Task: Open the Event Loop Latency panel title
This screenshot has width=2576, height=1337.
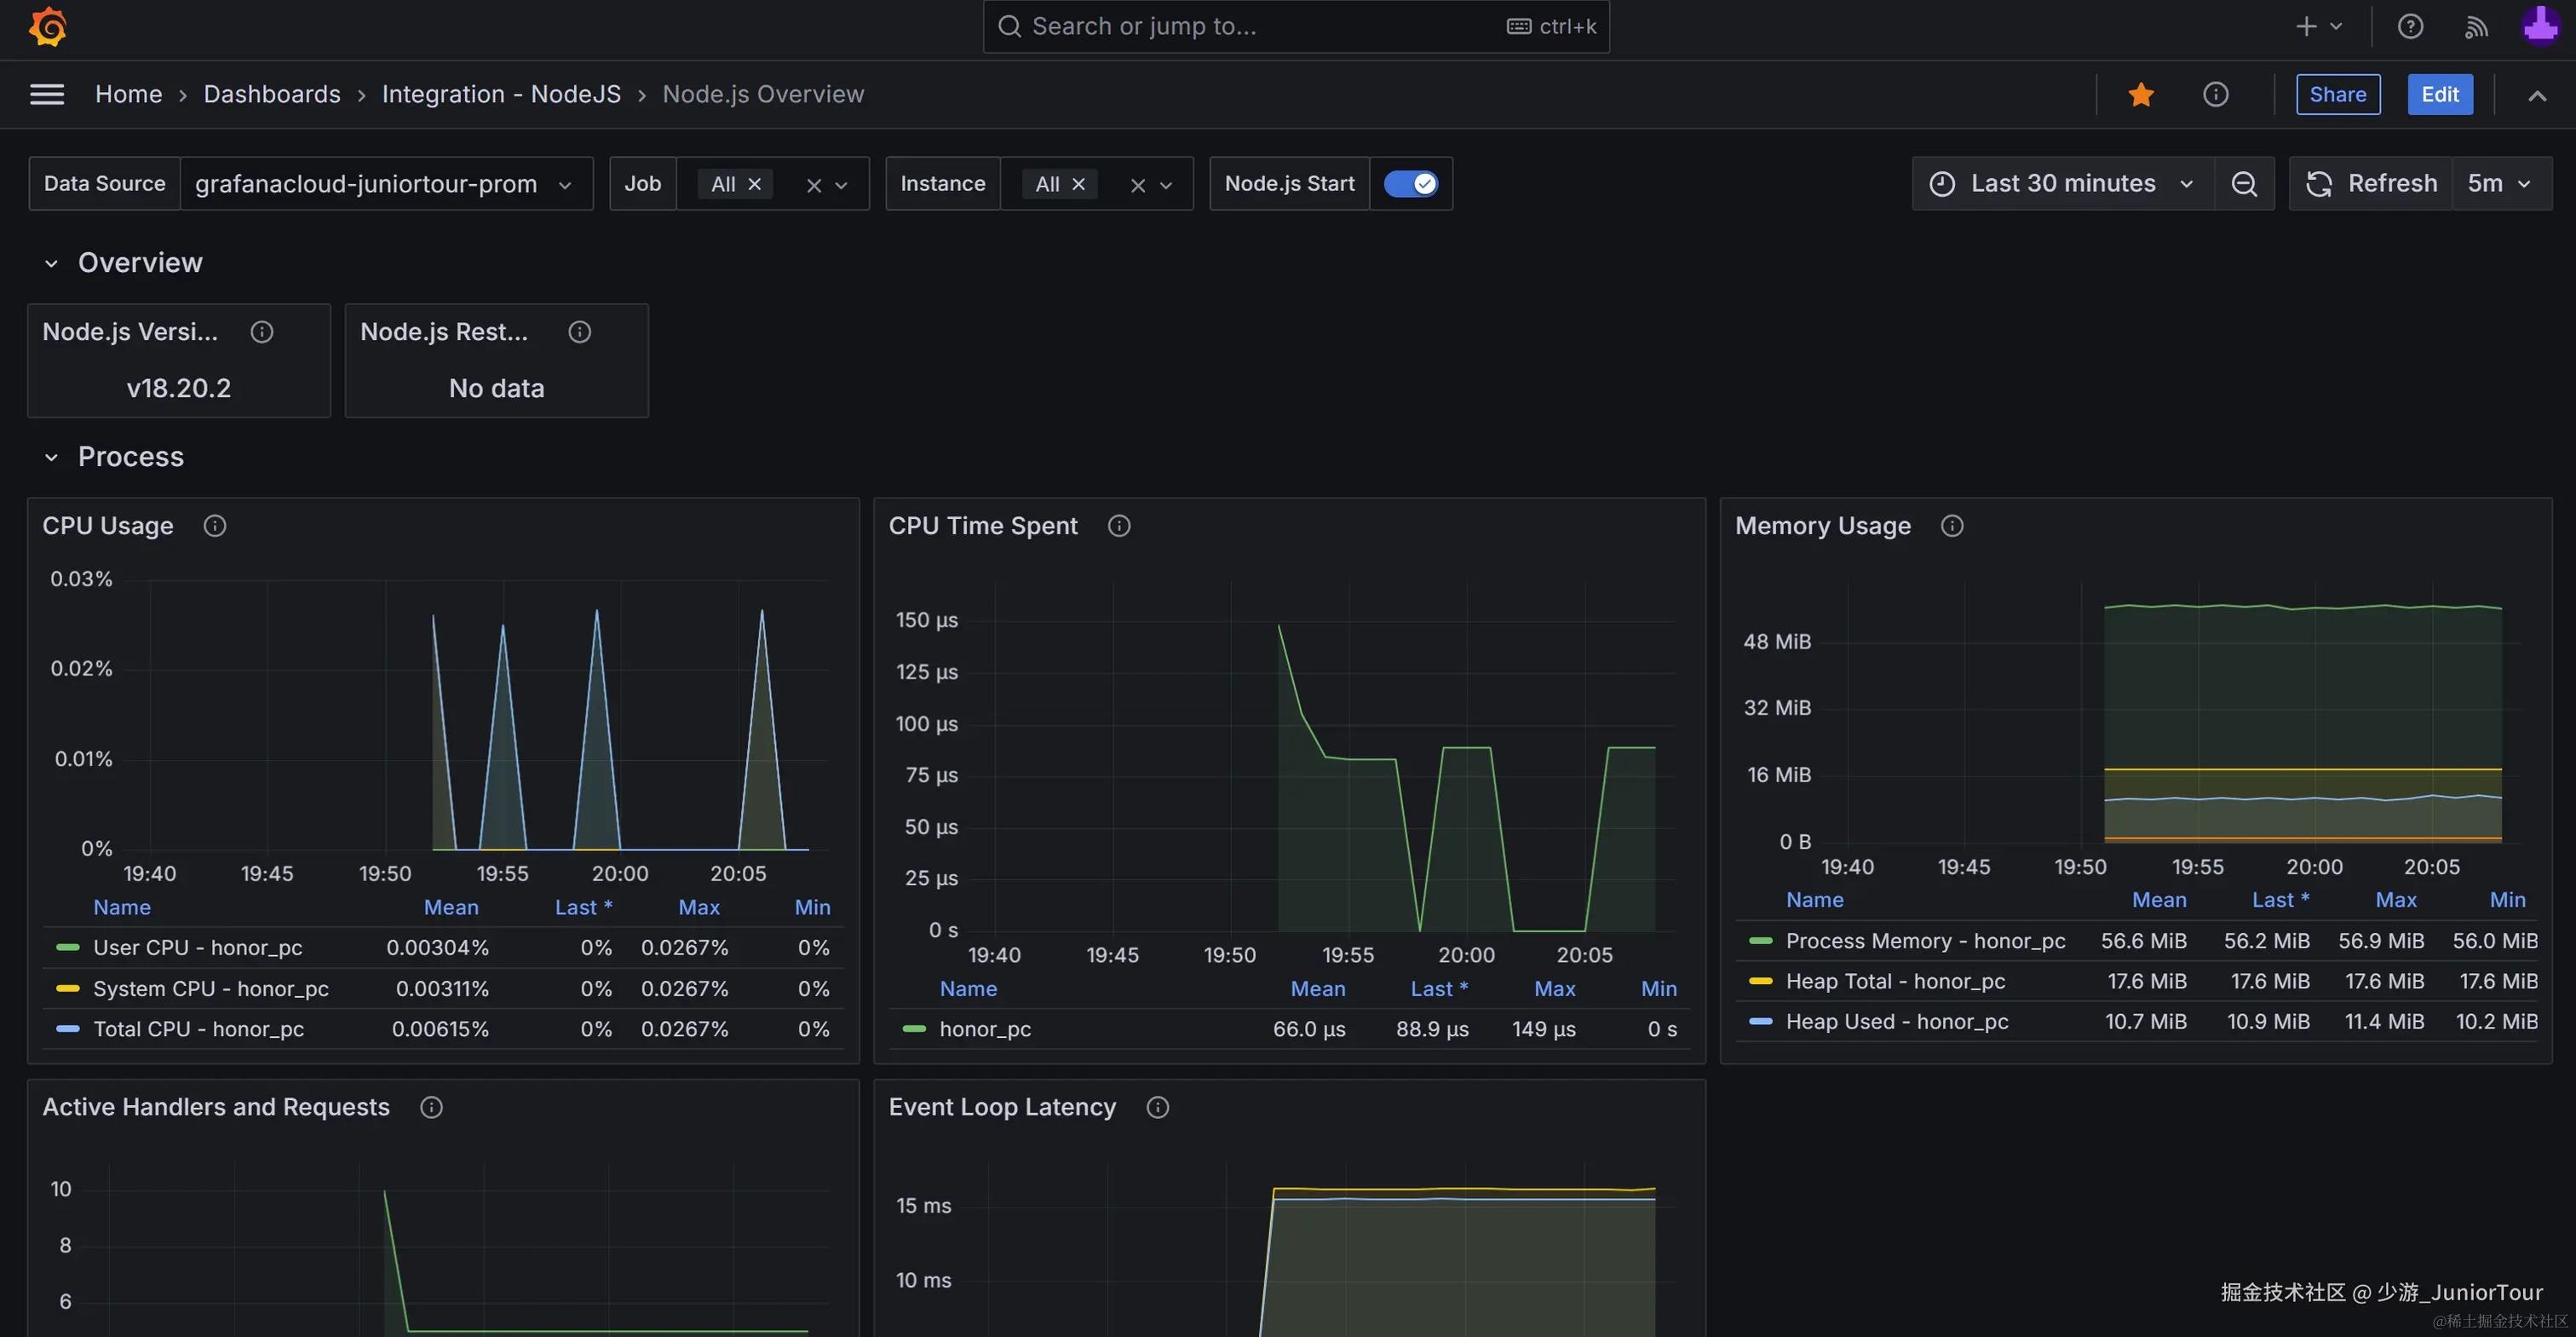Action: point(1002,1107)
